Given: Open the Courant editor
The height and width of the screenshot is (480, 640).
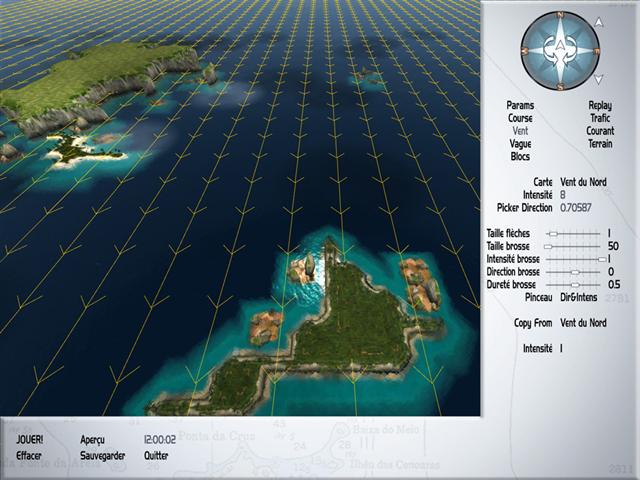Looking at the screenshot, I should 600,131.
